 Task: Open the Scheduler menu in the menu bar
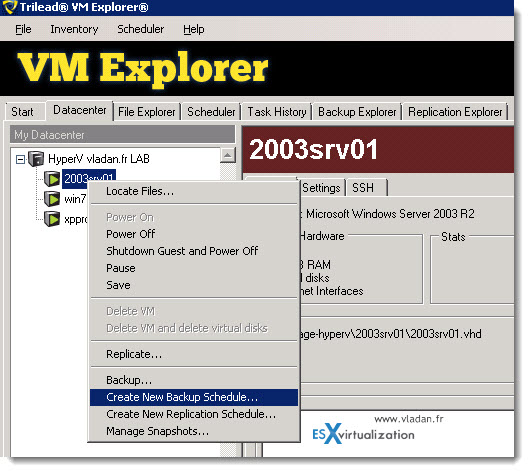pos(141,29)
